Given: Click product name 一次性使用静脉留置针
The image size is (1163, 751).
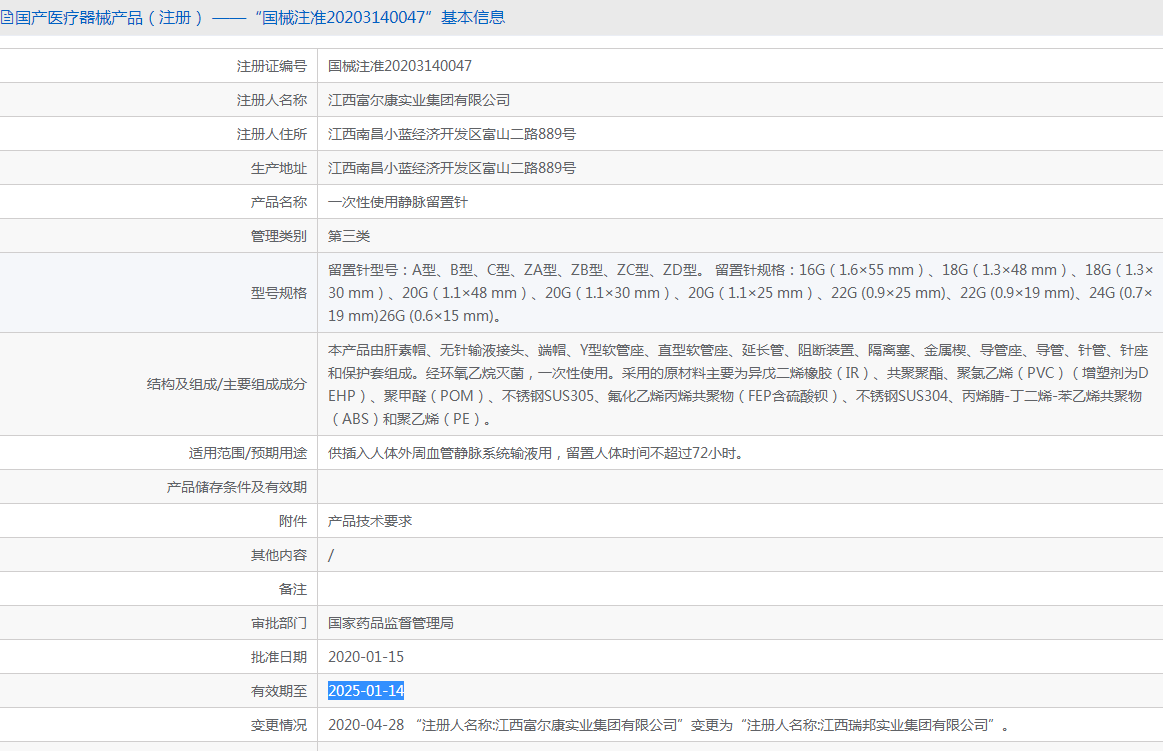Looking at the screenshot, I should tap(398, 202).
